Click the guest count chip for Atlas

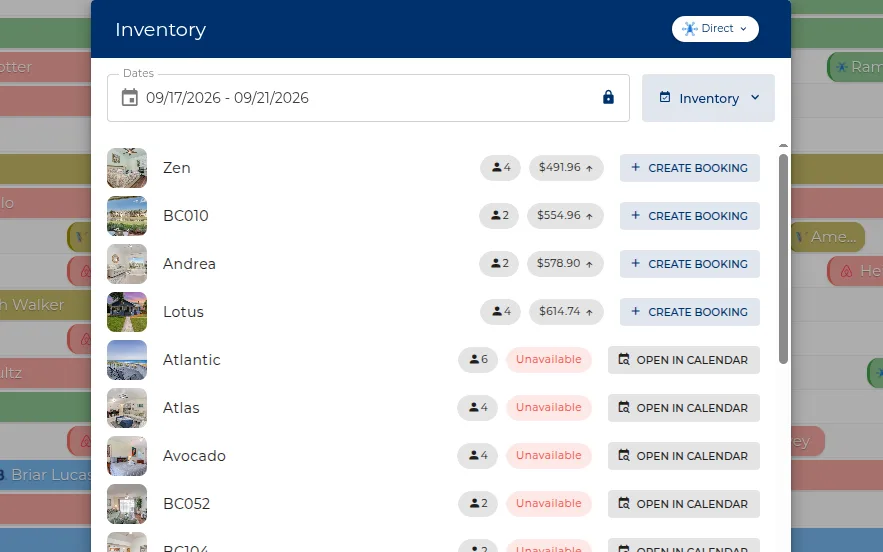(478, 408)
